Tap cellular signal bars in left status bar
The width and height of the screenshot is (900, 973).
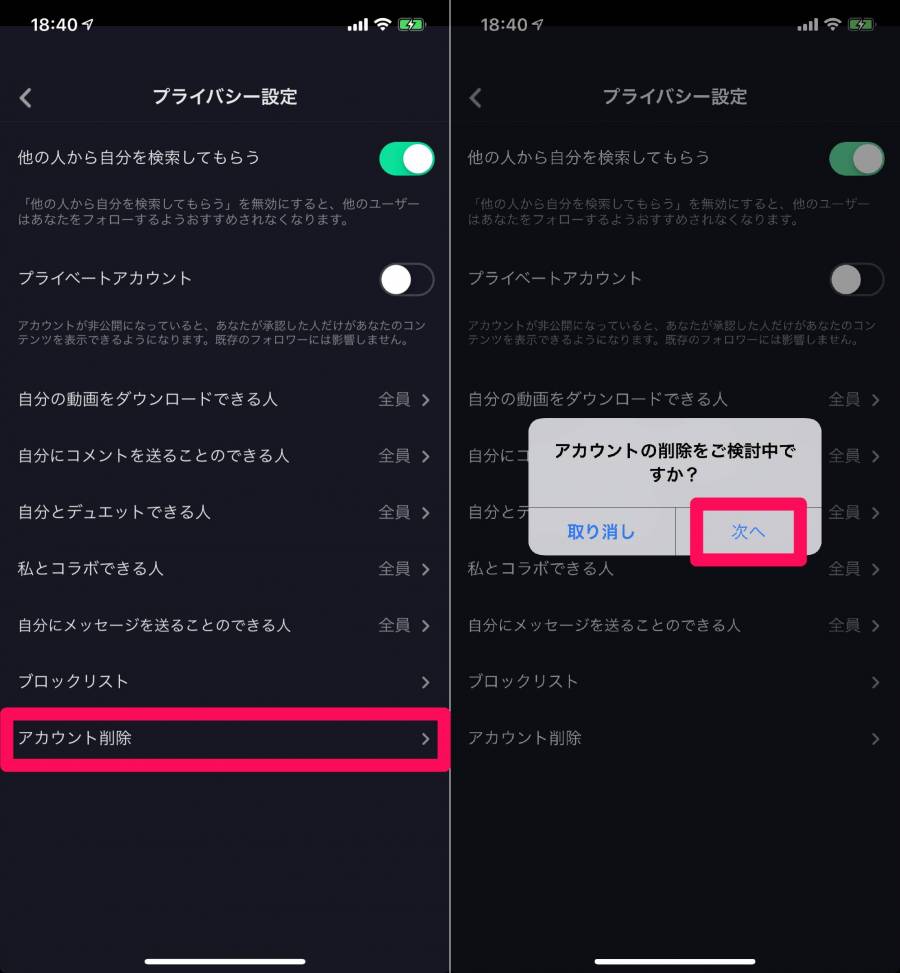[x=358, y=25]
